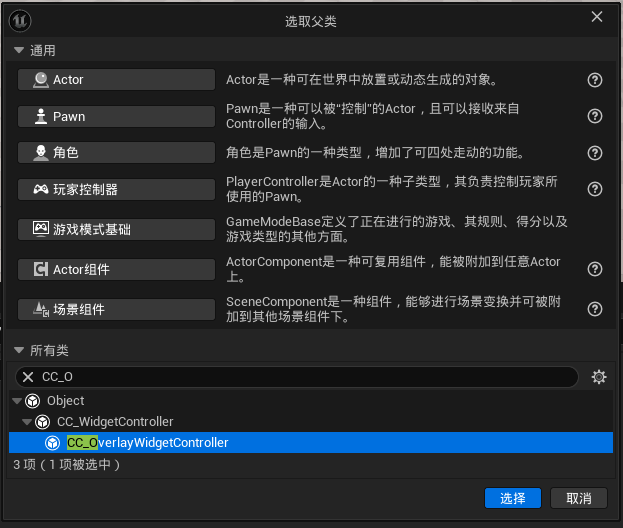This screenshot has width=623, height=528.
Task: Click the CC_OverlayWidgetController class icon
Action: pyautogui.click(x=52, y=443)
